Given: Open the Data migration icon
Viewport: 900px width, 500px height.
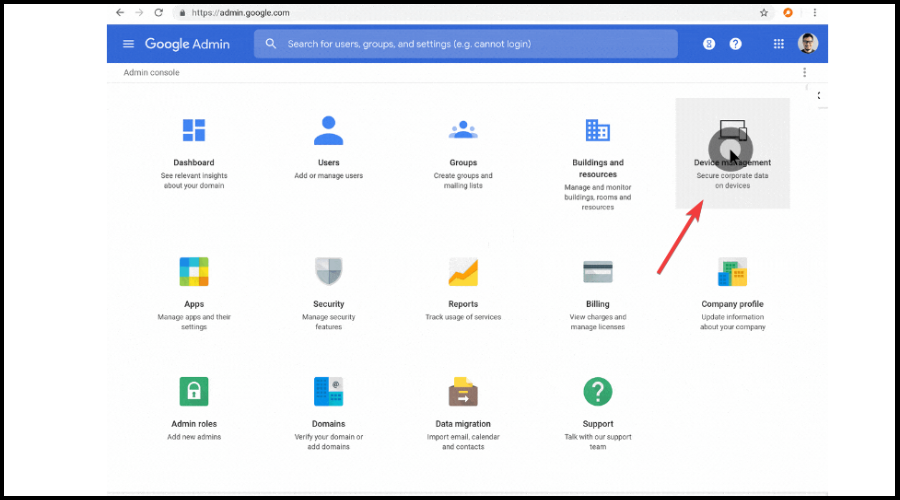Looking at the screenshot, I should tap(463, 392).
